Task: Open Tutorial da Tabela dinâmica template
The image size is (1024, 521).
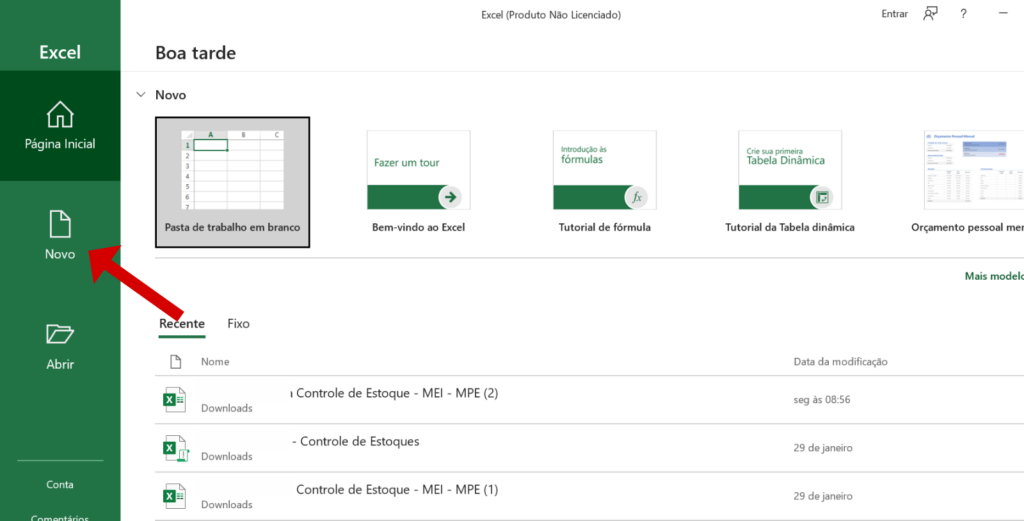Action: (x=790, y=182)
